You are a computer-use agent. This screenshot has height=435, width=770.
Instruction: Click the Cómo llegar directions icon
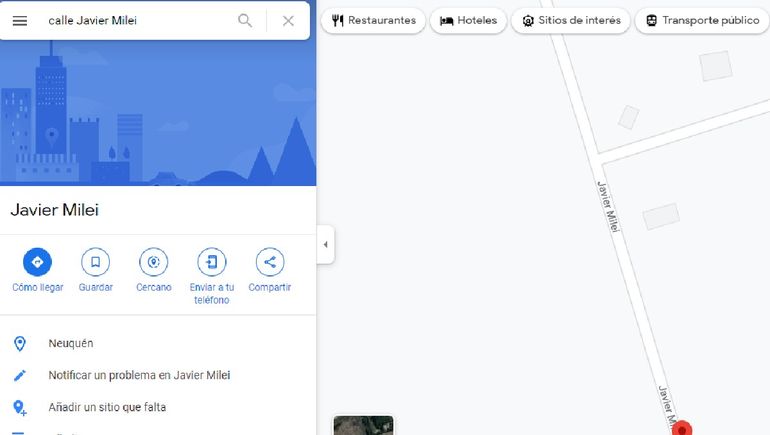(37, 262)
